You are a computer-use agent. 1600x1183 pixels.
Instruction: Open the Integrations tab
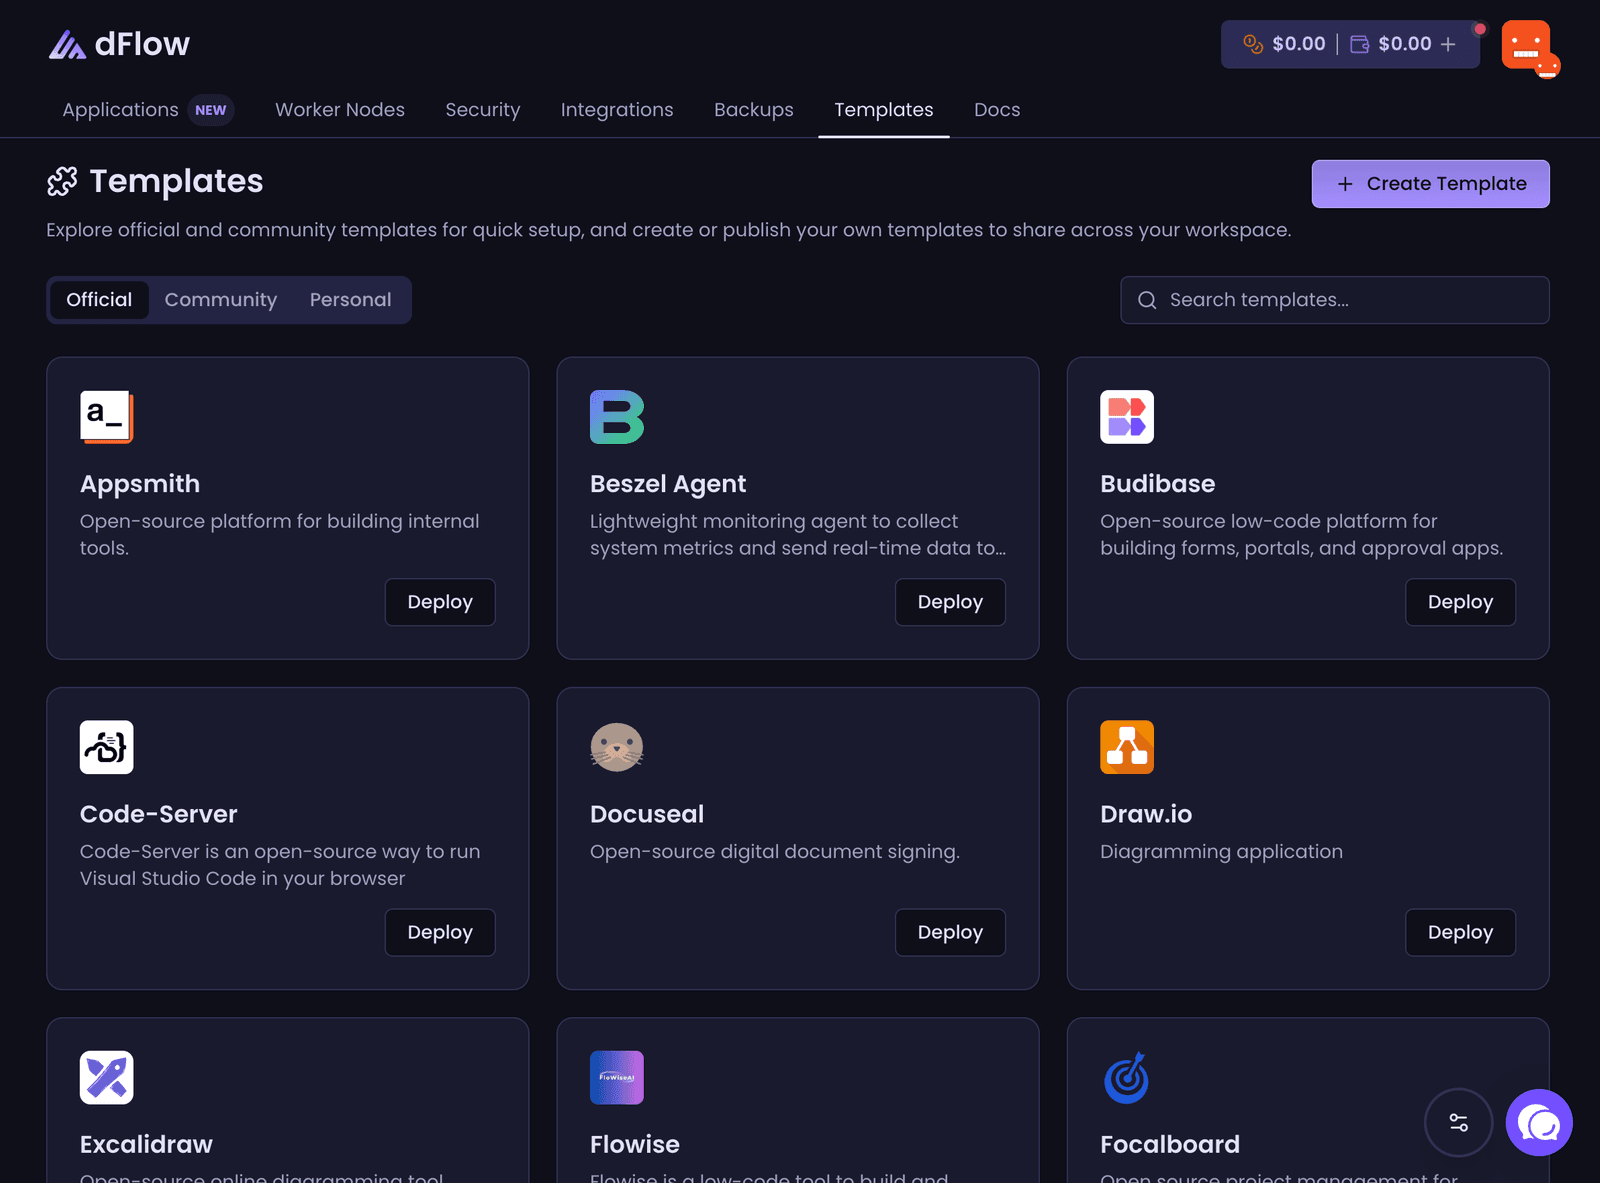[x=617, y=110]
